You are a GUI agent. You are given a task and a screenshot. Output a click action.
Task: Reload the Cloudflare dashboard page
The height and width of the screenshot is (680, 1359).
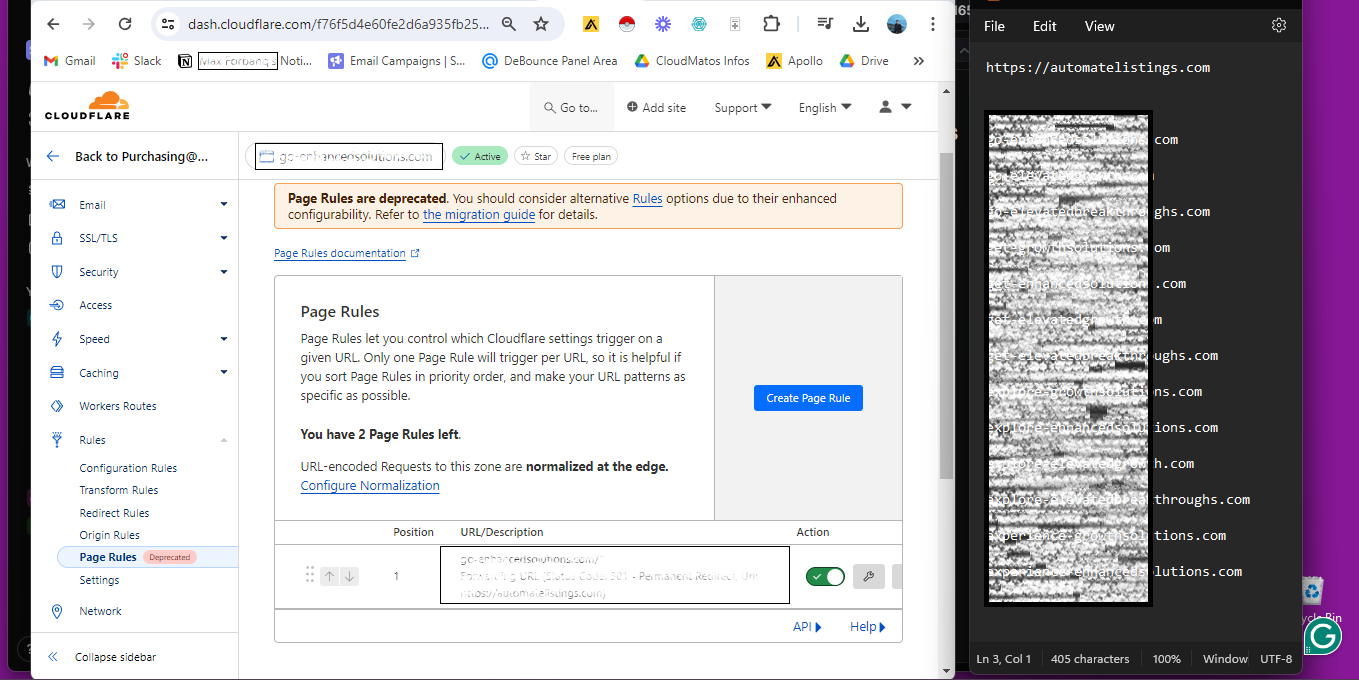pos(124,24)
